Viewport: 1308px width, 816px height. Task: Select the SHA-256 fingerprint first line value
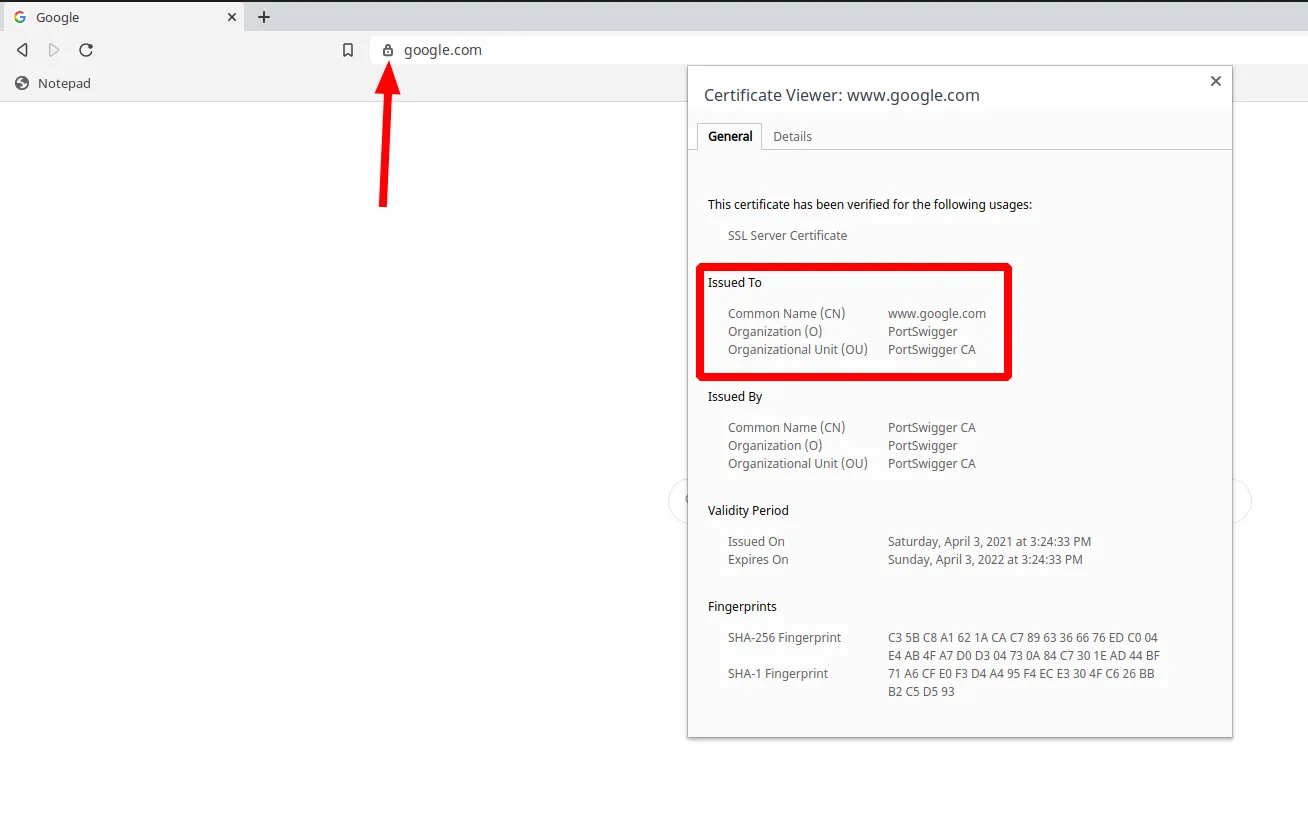coord(1023,637)
